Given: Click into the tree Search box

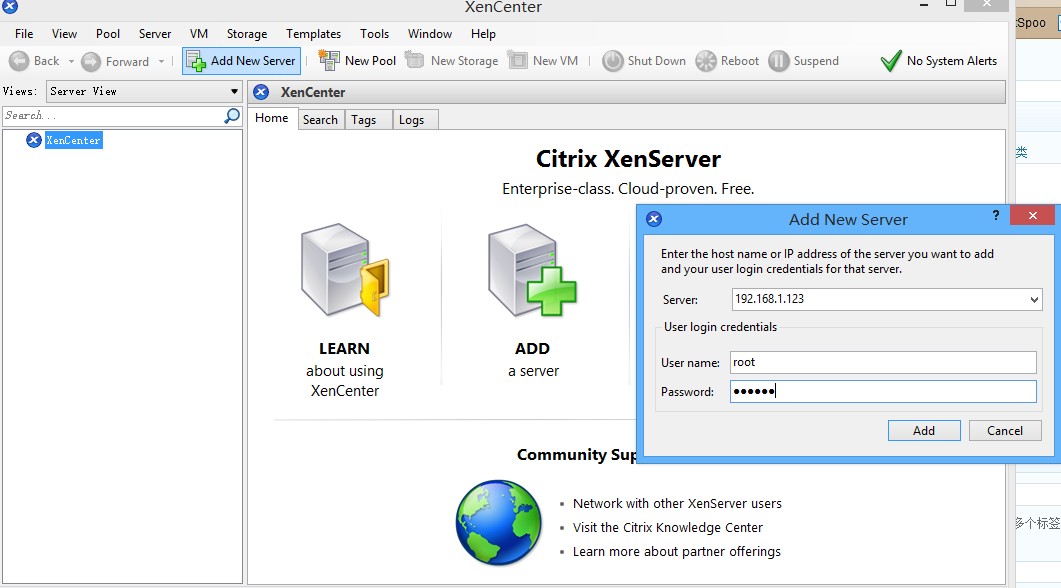Looking at the screenshot, I should tap(112, 116).
